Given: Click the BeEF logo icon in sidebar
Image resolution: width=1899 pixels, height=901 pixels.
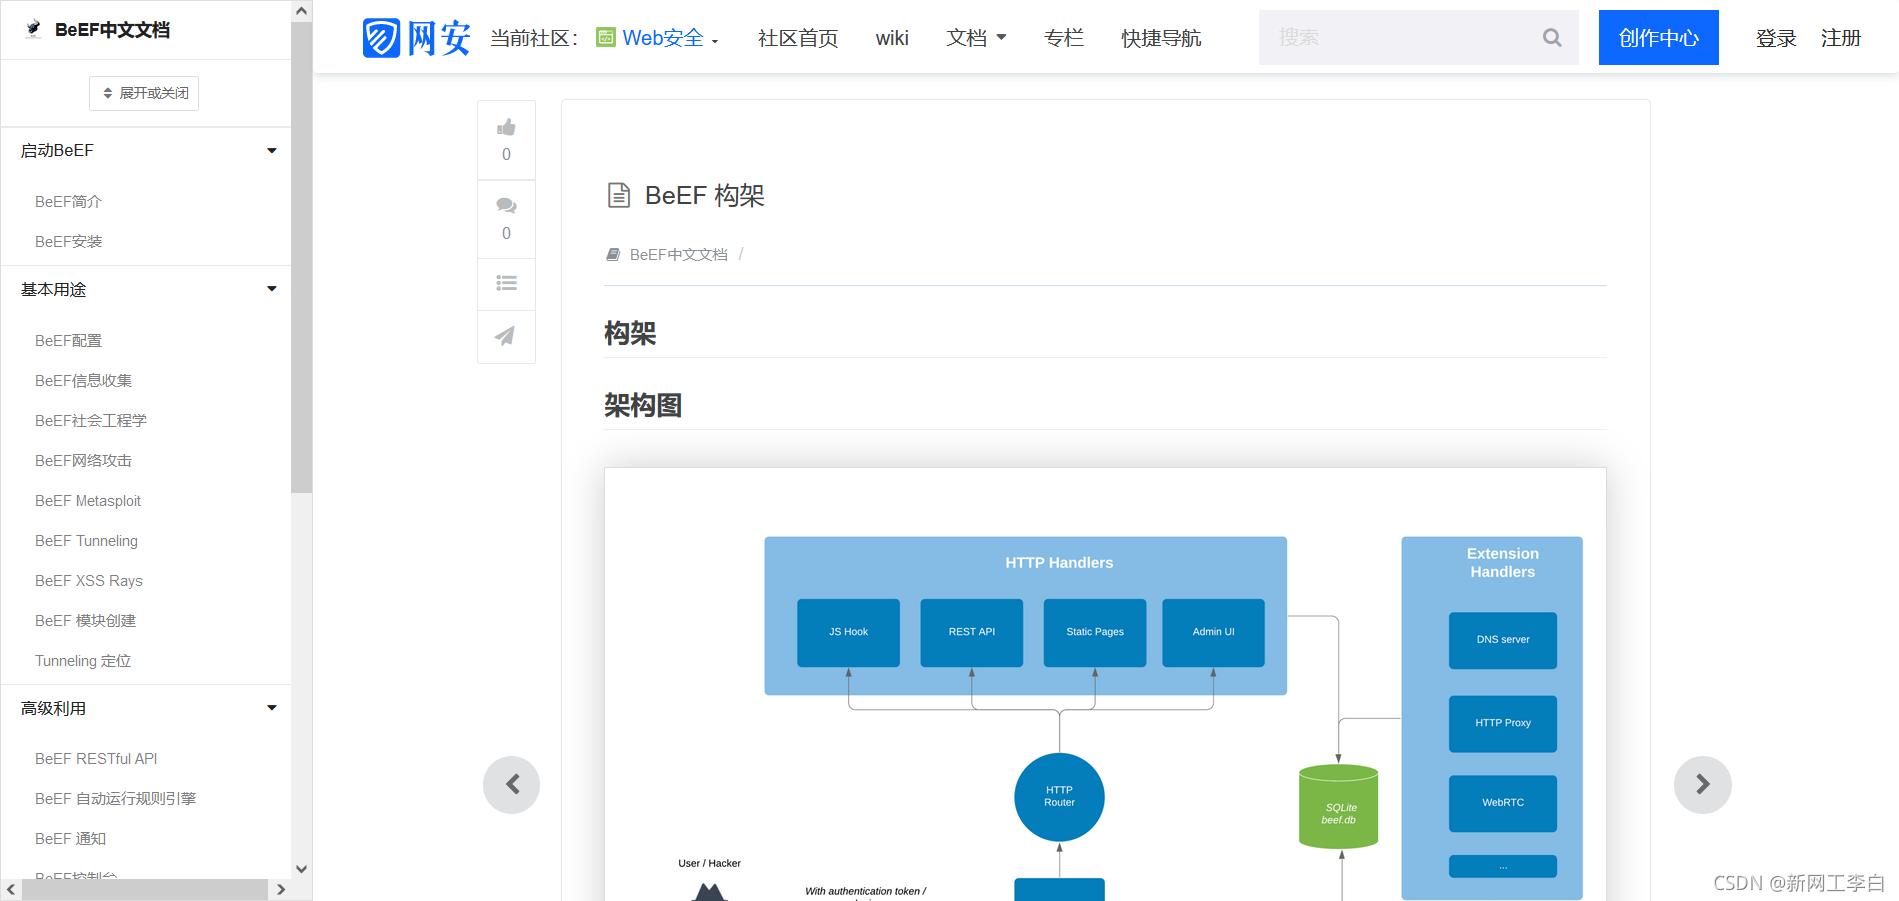Looking at the screenshot, I should pos(34,29).
